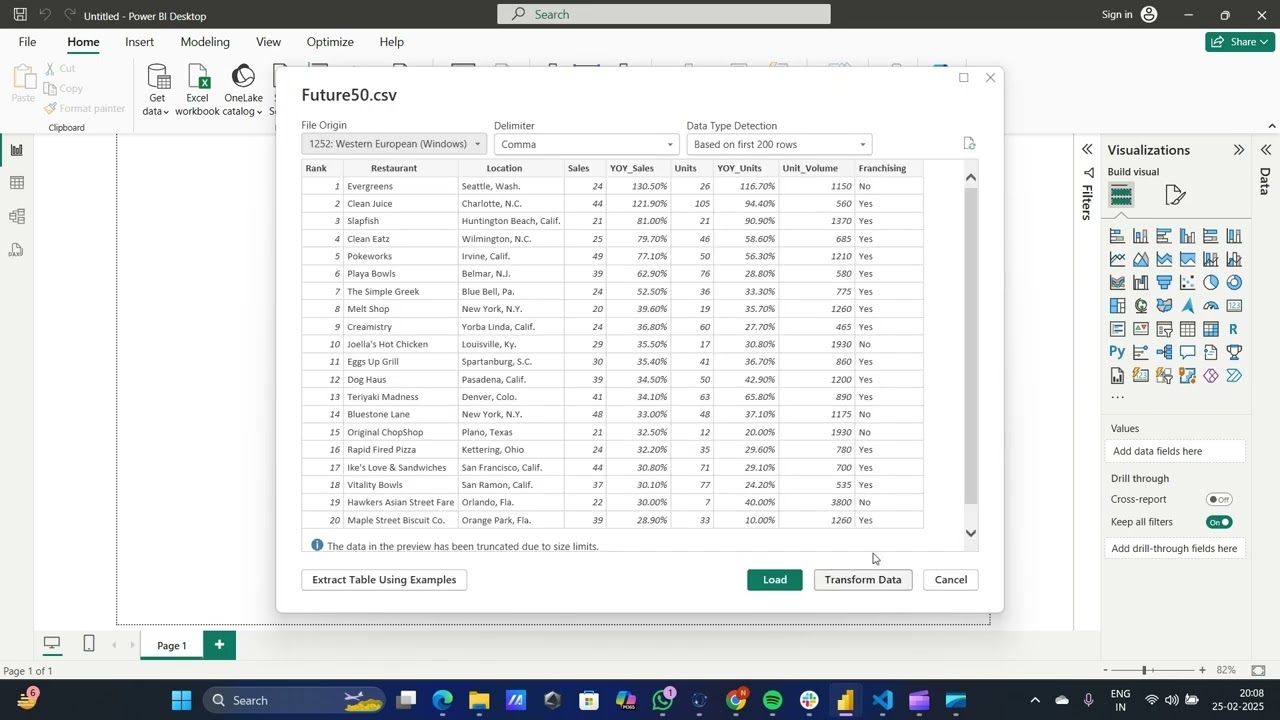Screen dimensions: 1280x720
Task: Choose the Metrics trophy visual
Action: pos(1234,352)
